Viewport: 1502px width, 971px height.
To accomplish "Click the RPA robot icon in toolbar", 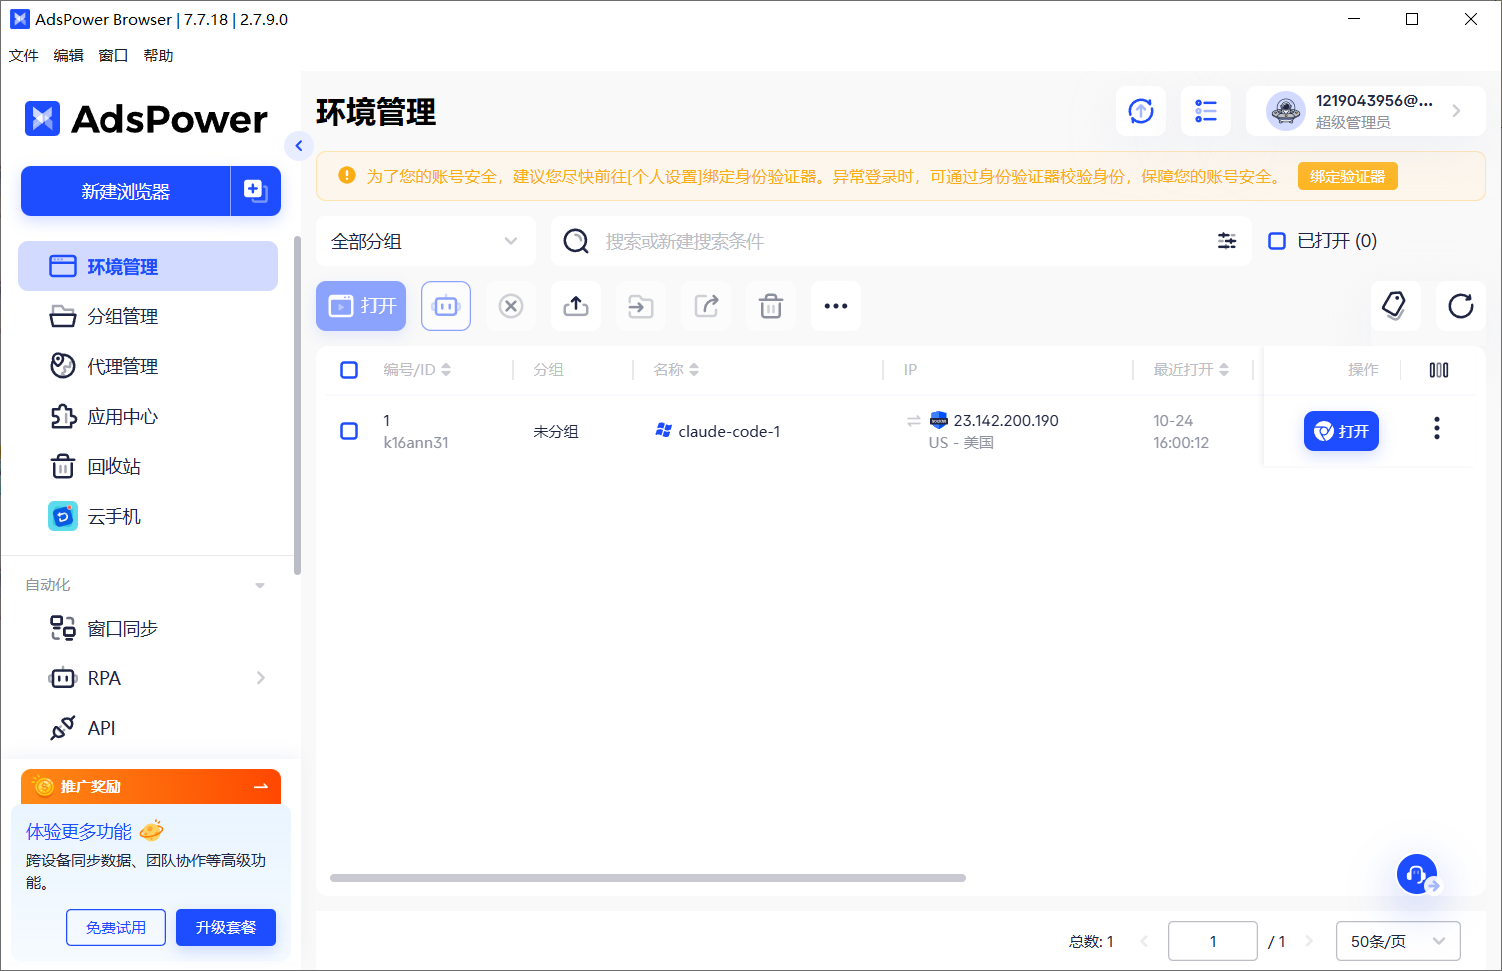I will tap(446, 306).
